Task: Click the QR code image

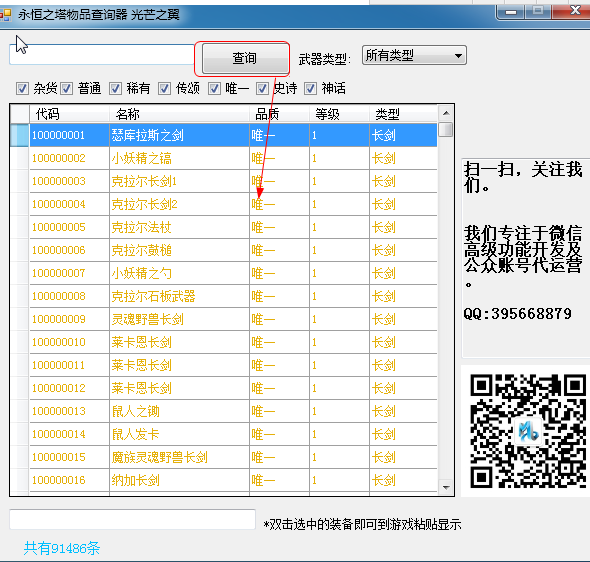Action: (x=528, y=431)
